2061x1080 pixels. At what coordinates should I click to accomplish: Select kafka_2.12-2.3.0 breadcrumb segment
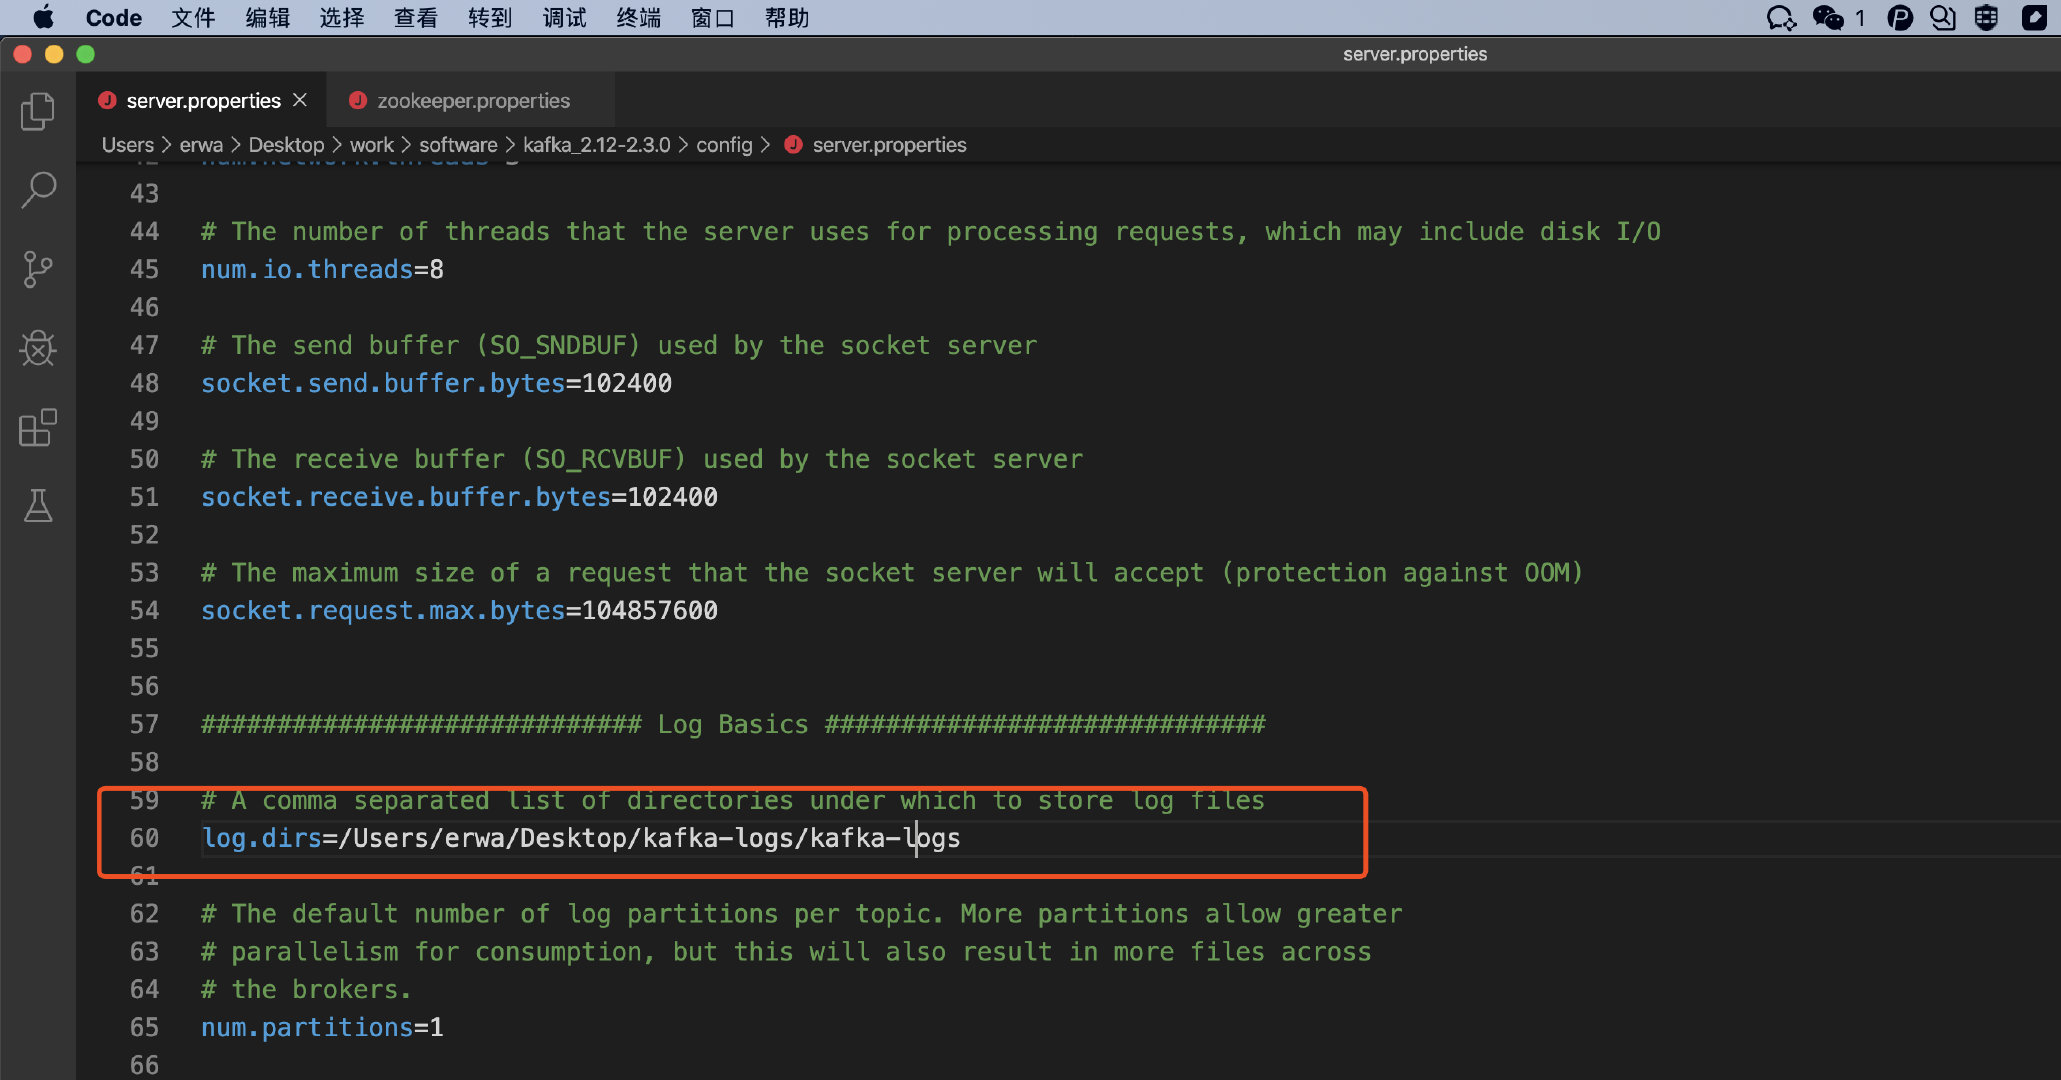coord(597,145)
